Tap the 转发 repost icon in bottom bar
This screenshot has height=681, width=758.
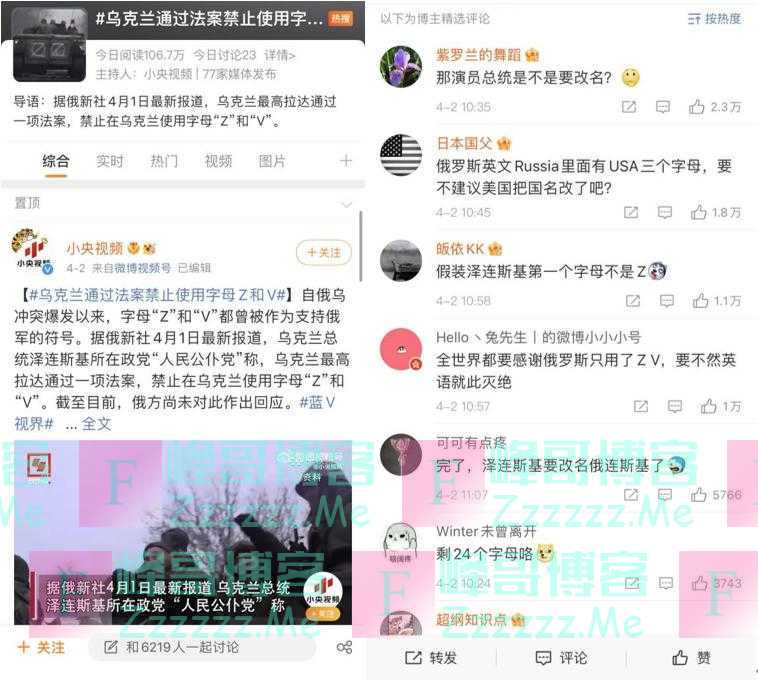[413, 658]
